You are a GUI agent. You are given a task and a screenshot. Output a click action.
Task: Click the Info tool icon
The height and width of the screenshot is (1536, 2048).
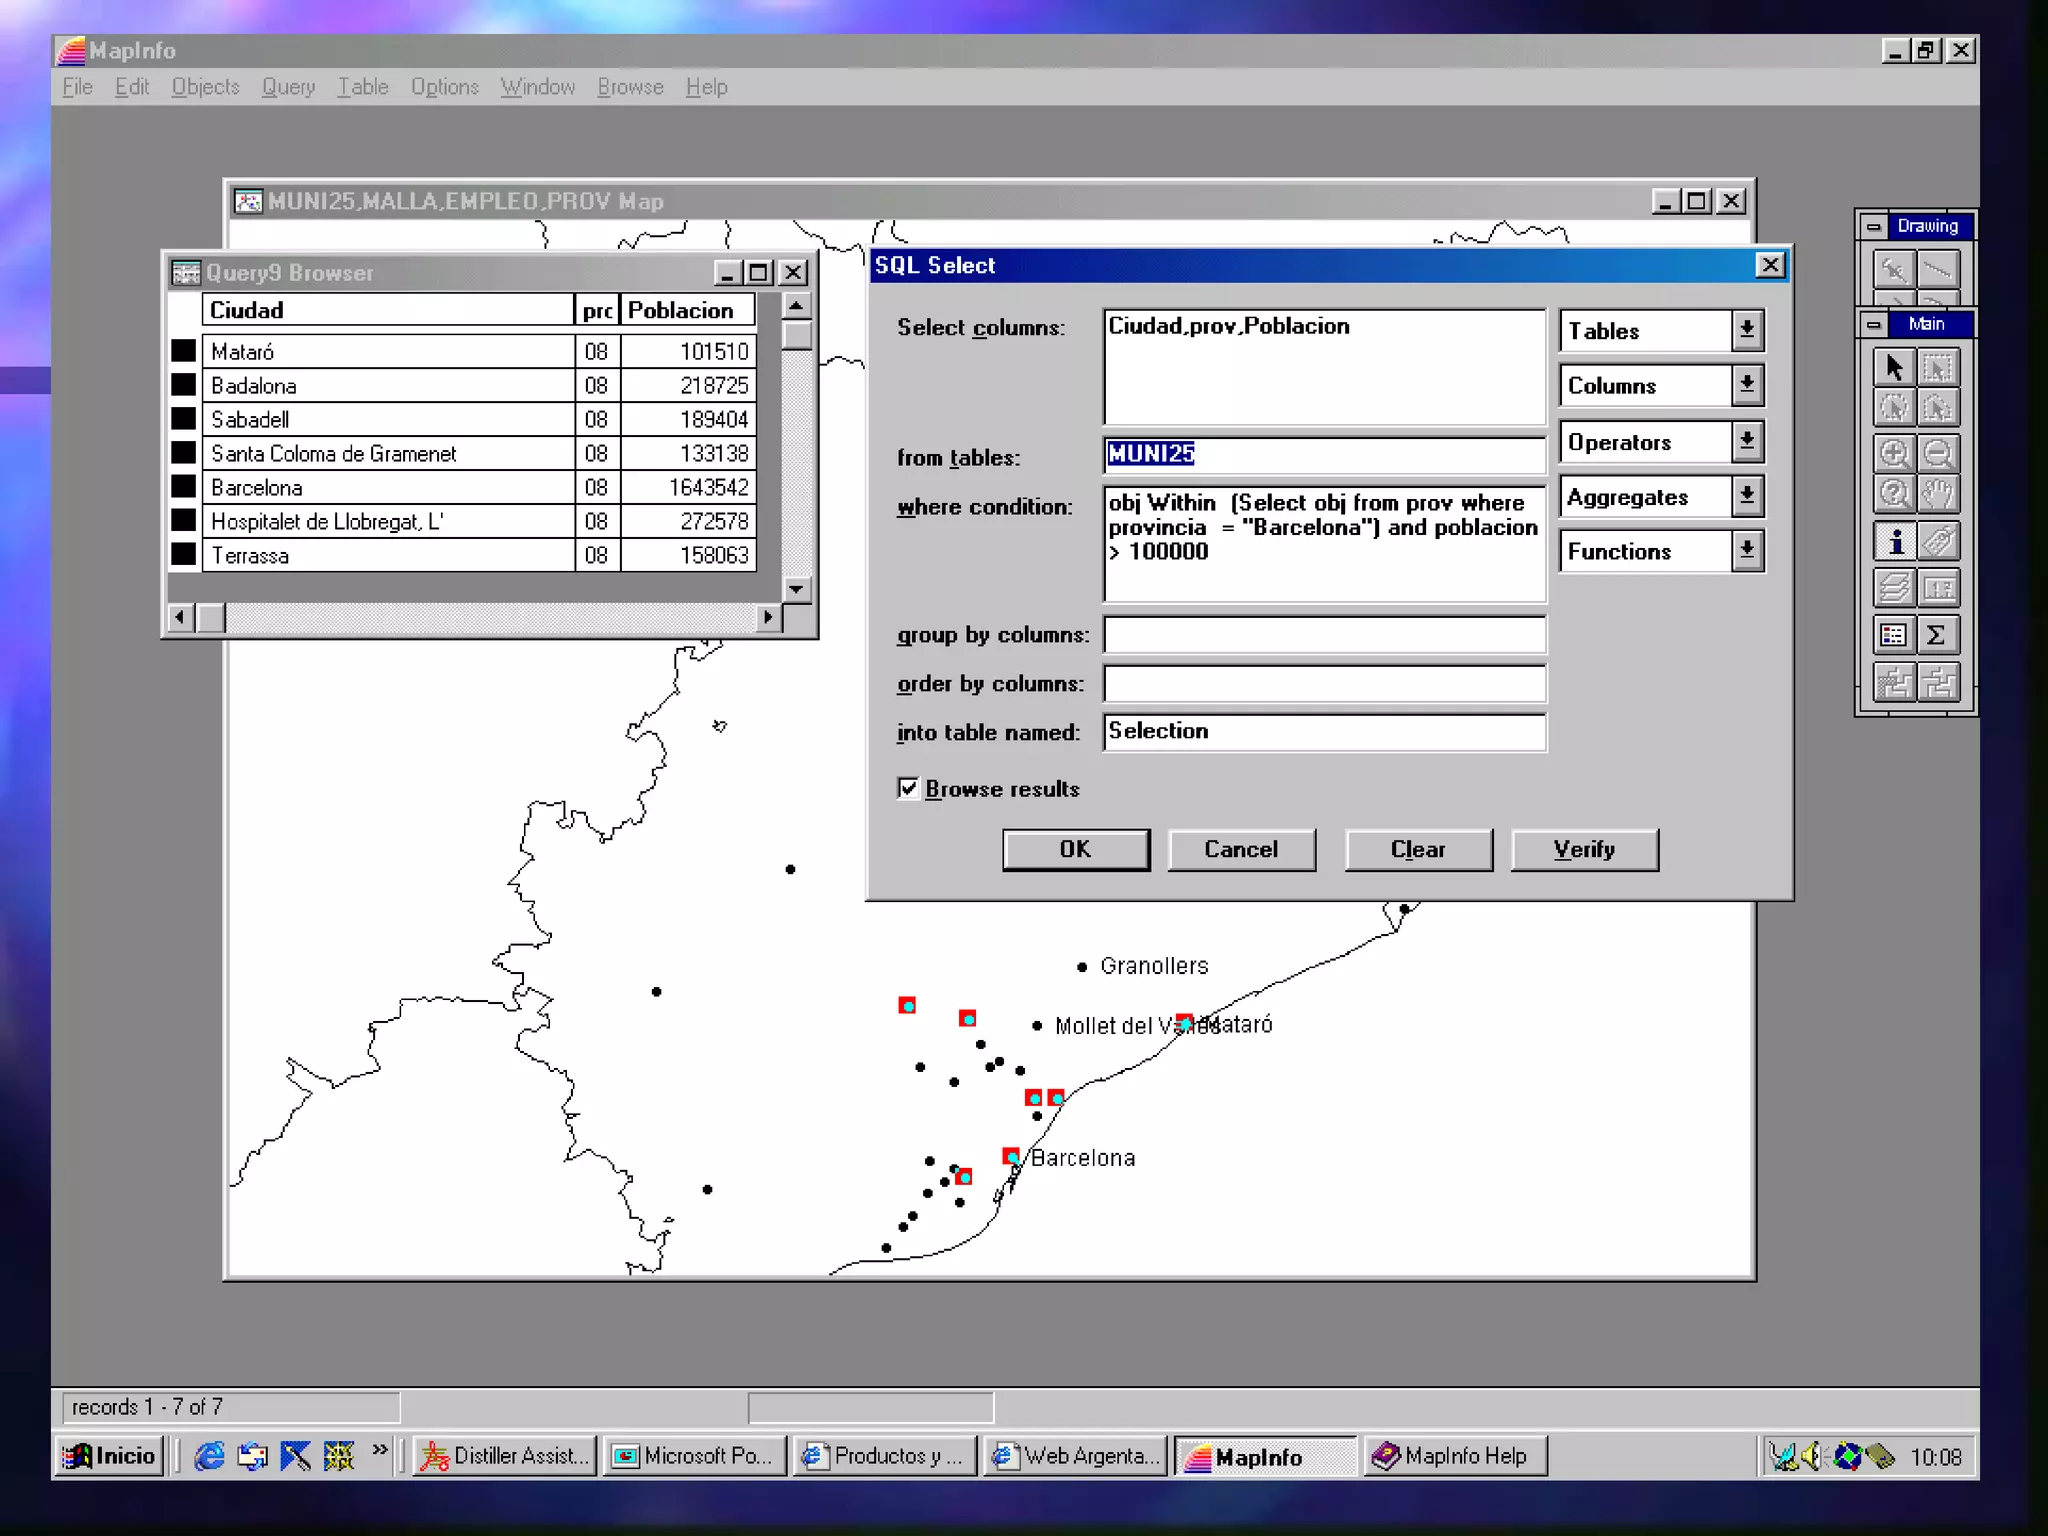tap(1893, 542)
